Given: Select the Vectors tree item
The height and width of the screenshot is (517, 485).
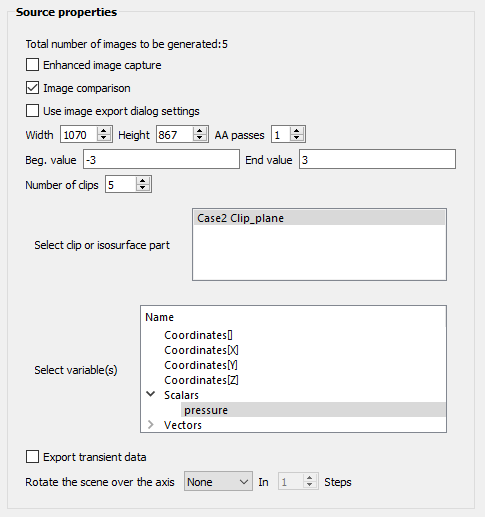Looking at the screenshot, I should 183,425.
